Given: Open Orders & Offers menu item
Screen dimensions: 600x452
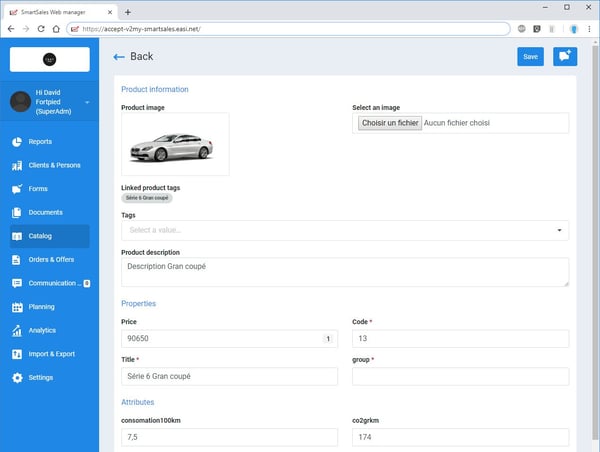Looking at the screenshot, I should pyautogui.click(x=49, y=260).
